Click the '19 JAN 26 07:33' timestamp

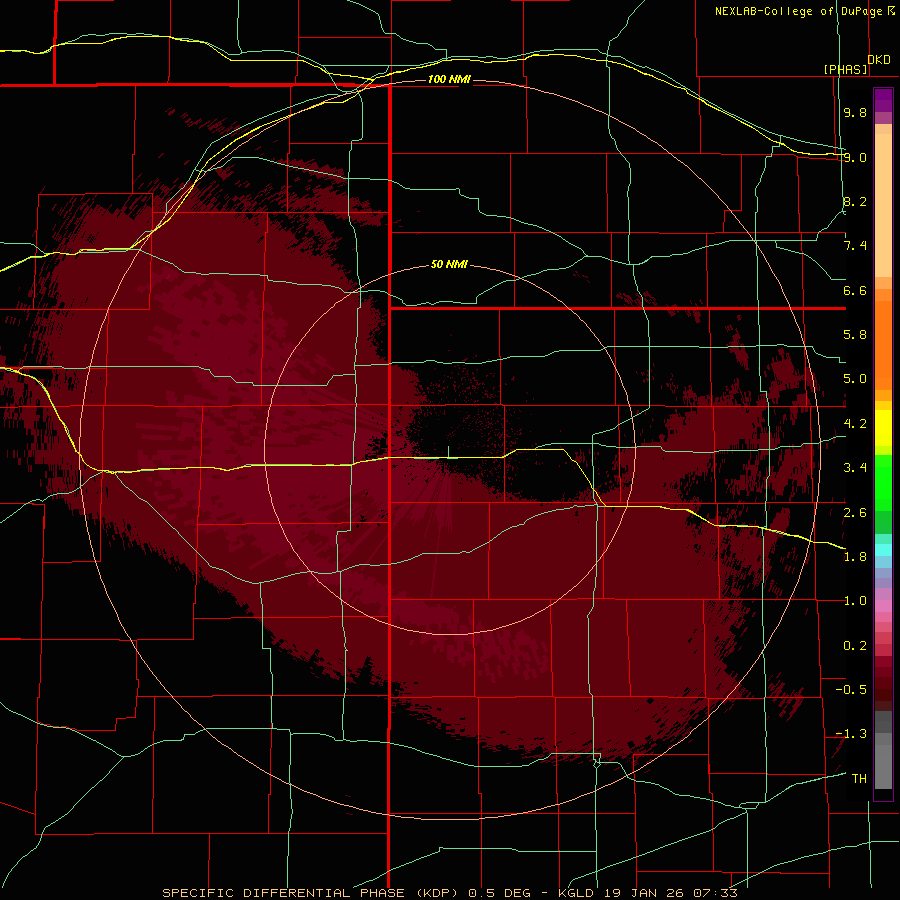pos(671,893)
